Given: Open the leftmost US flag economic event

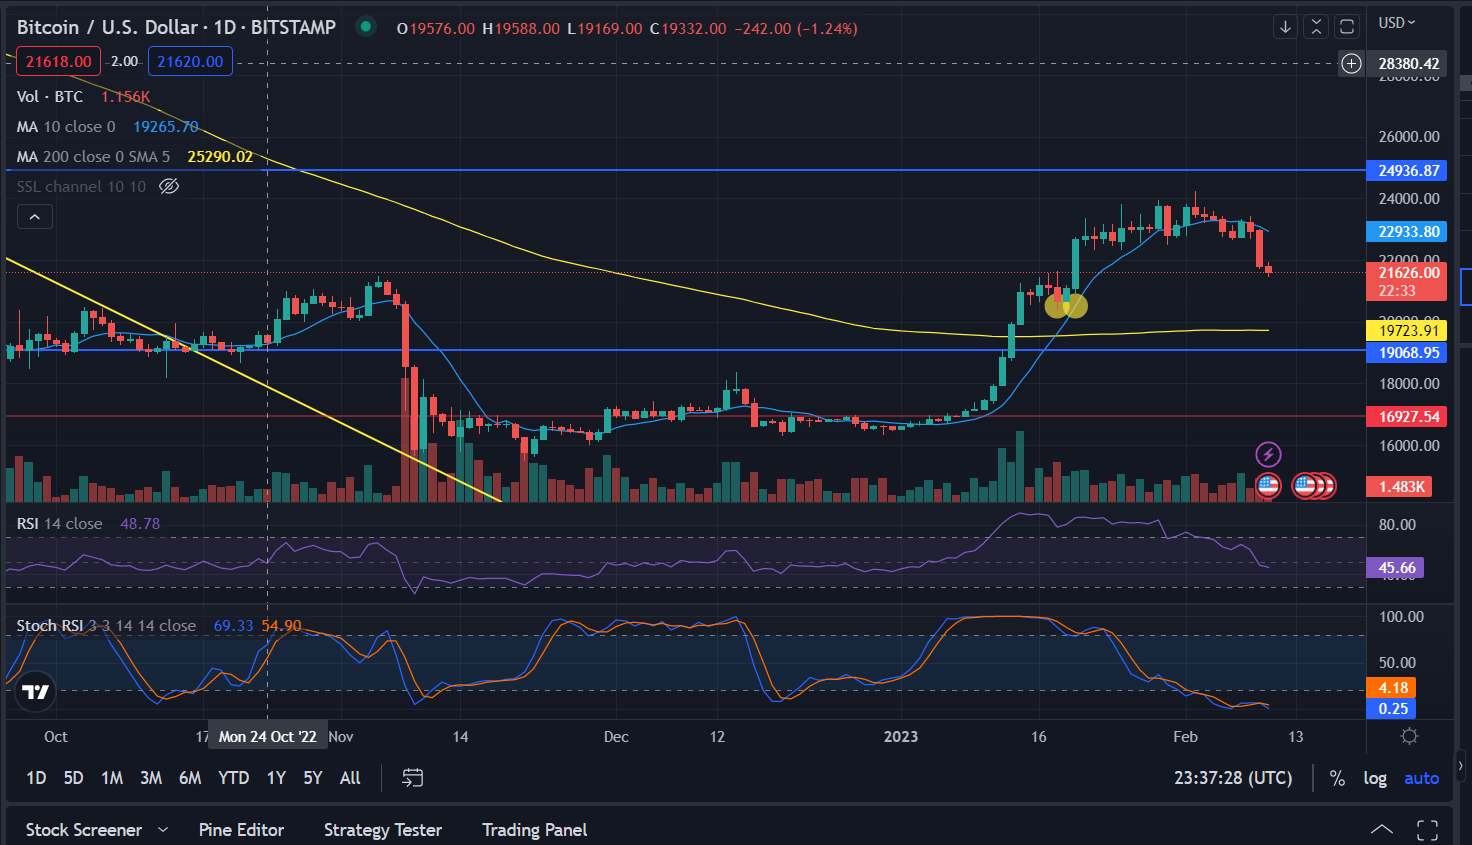Looking at the screenshot, I should click(x=1268, y=486).
